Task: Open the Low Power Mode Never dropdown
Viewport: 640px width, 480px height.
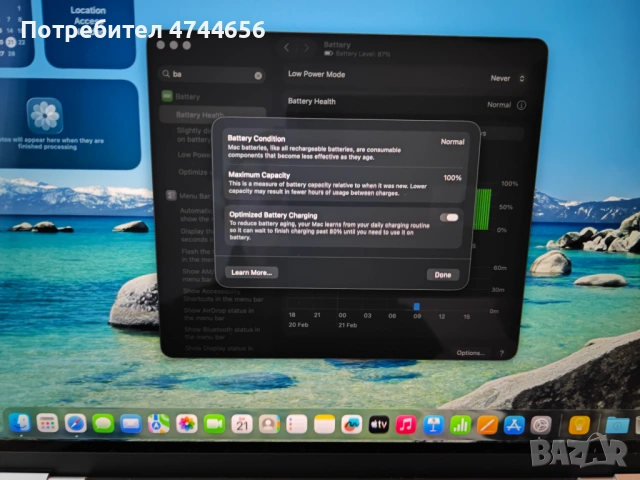Action: 507,78
